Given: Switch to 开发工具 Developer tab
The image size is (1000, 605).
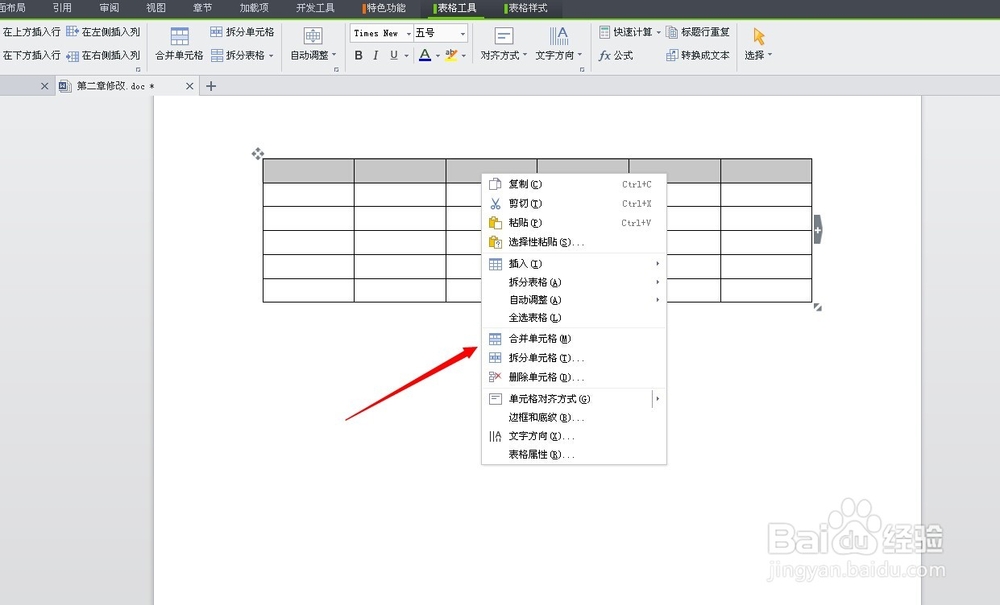Looking at the screenshot, I should point(315,8).
